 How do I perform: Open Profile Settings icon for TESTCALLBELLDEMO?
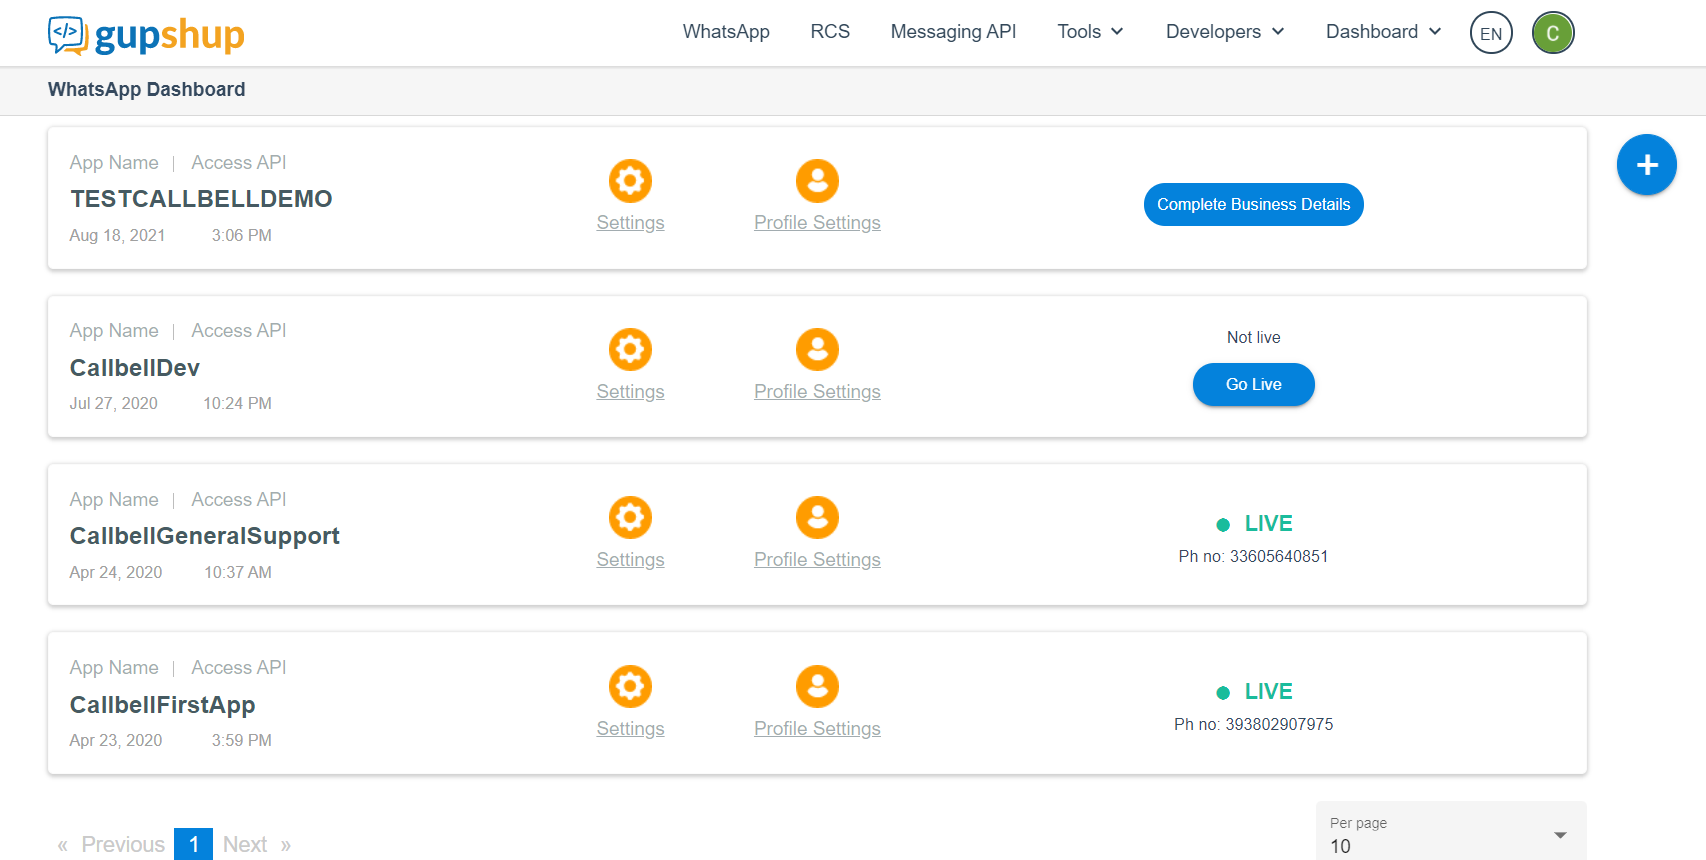(x=817, y=181)
